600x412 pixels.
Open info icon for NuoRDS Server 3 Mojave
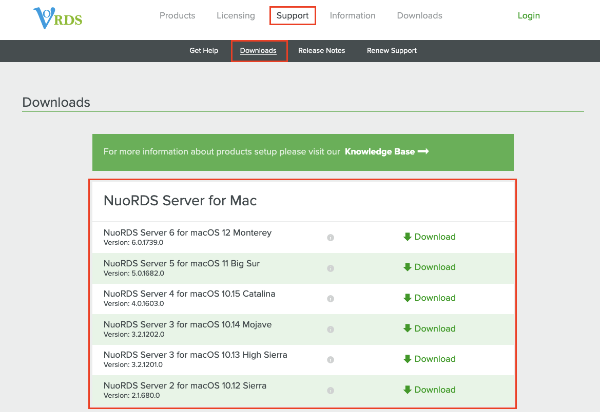[331, 329]
